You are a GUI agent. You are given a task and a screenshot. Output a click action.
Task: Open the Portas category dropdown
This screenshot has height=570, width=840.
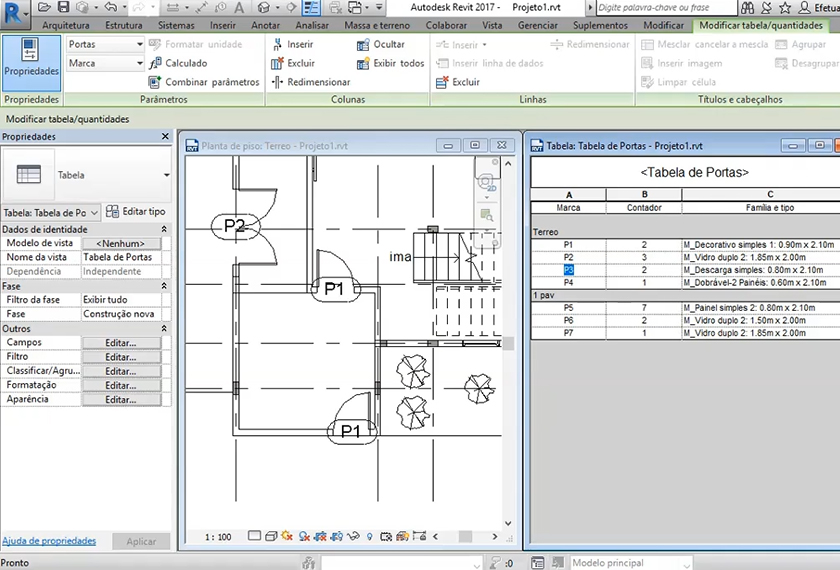coord(140,45)
